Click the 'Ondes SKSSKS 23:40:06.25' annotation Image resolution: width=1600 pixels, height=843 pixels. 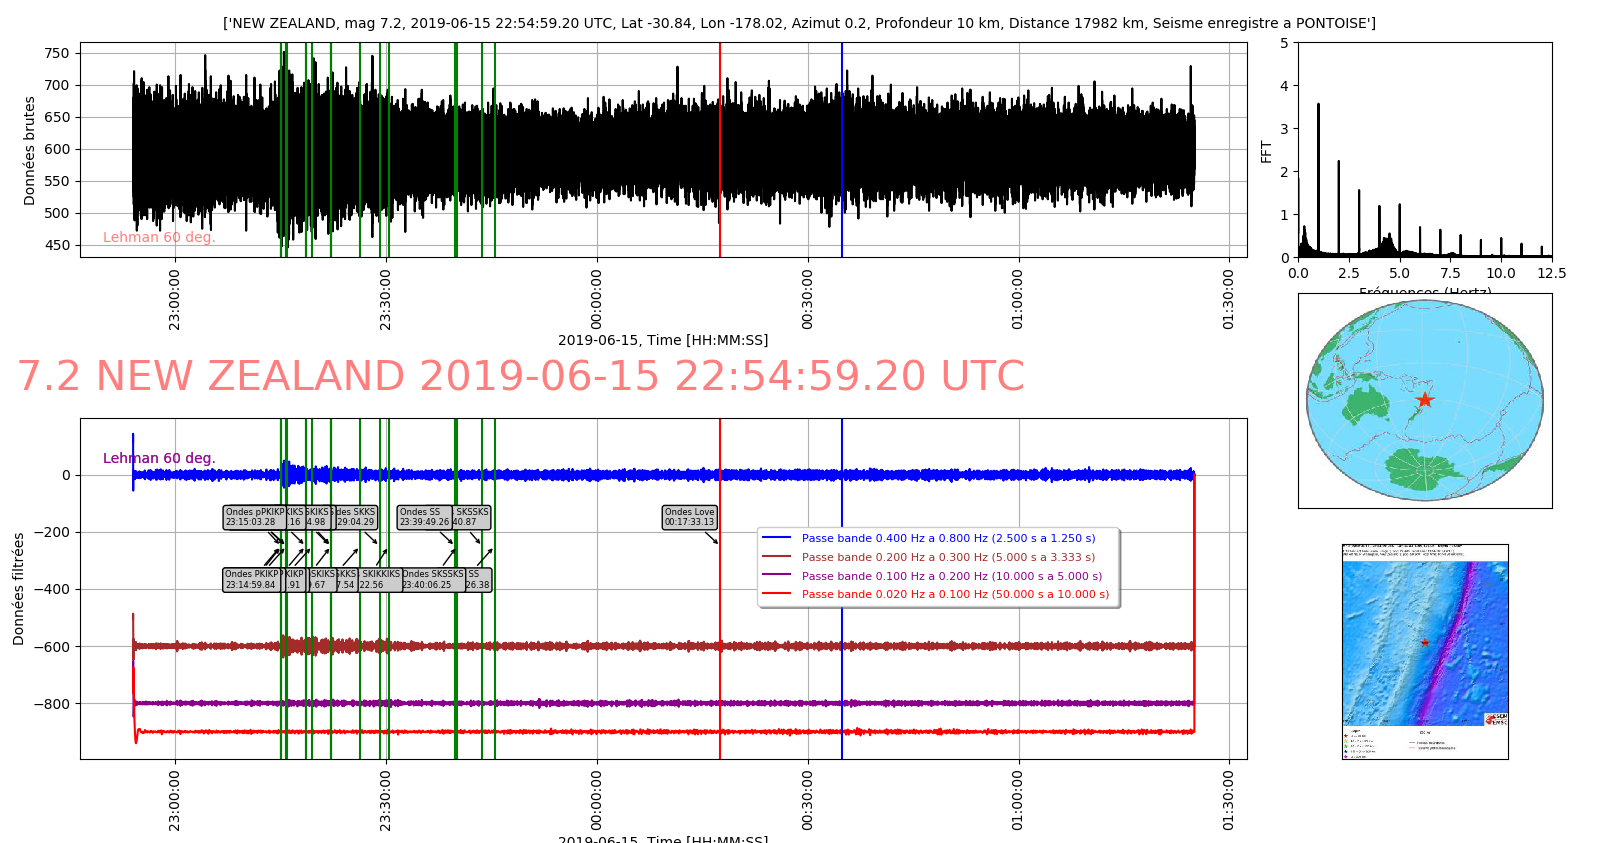pyautogui.click(x=433, y=580)
